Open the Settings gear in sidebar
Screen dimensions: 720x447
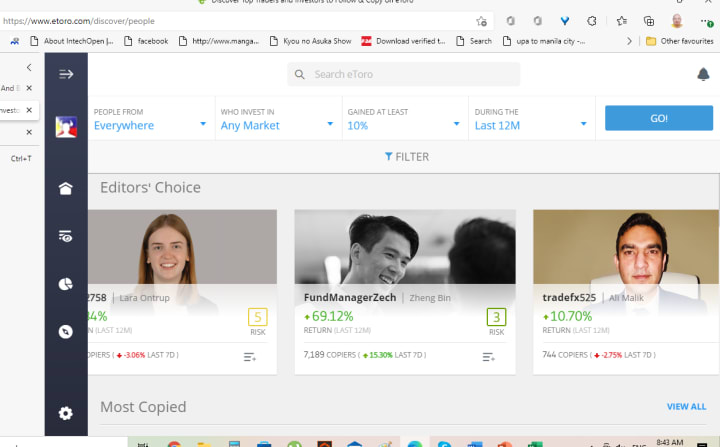coord(66,413)
